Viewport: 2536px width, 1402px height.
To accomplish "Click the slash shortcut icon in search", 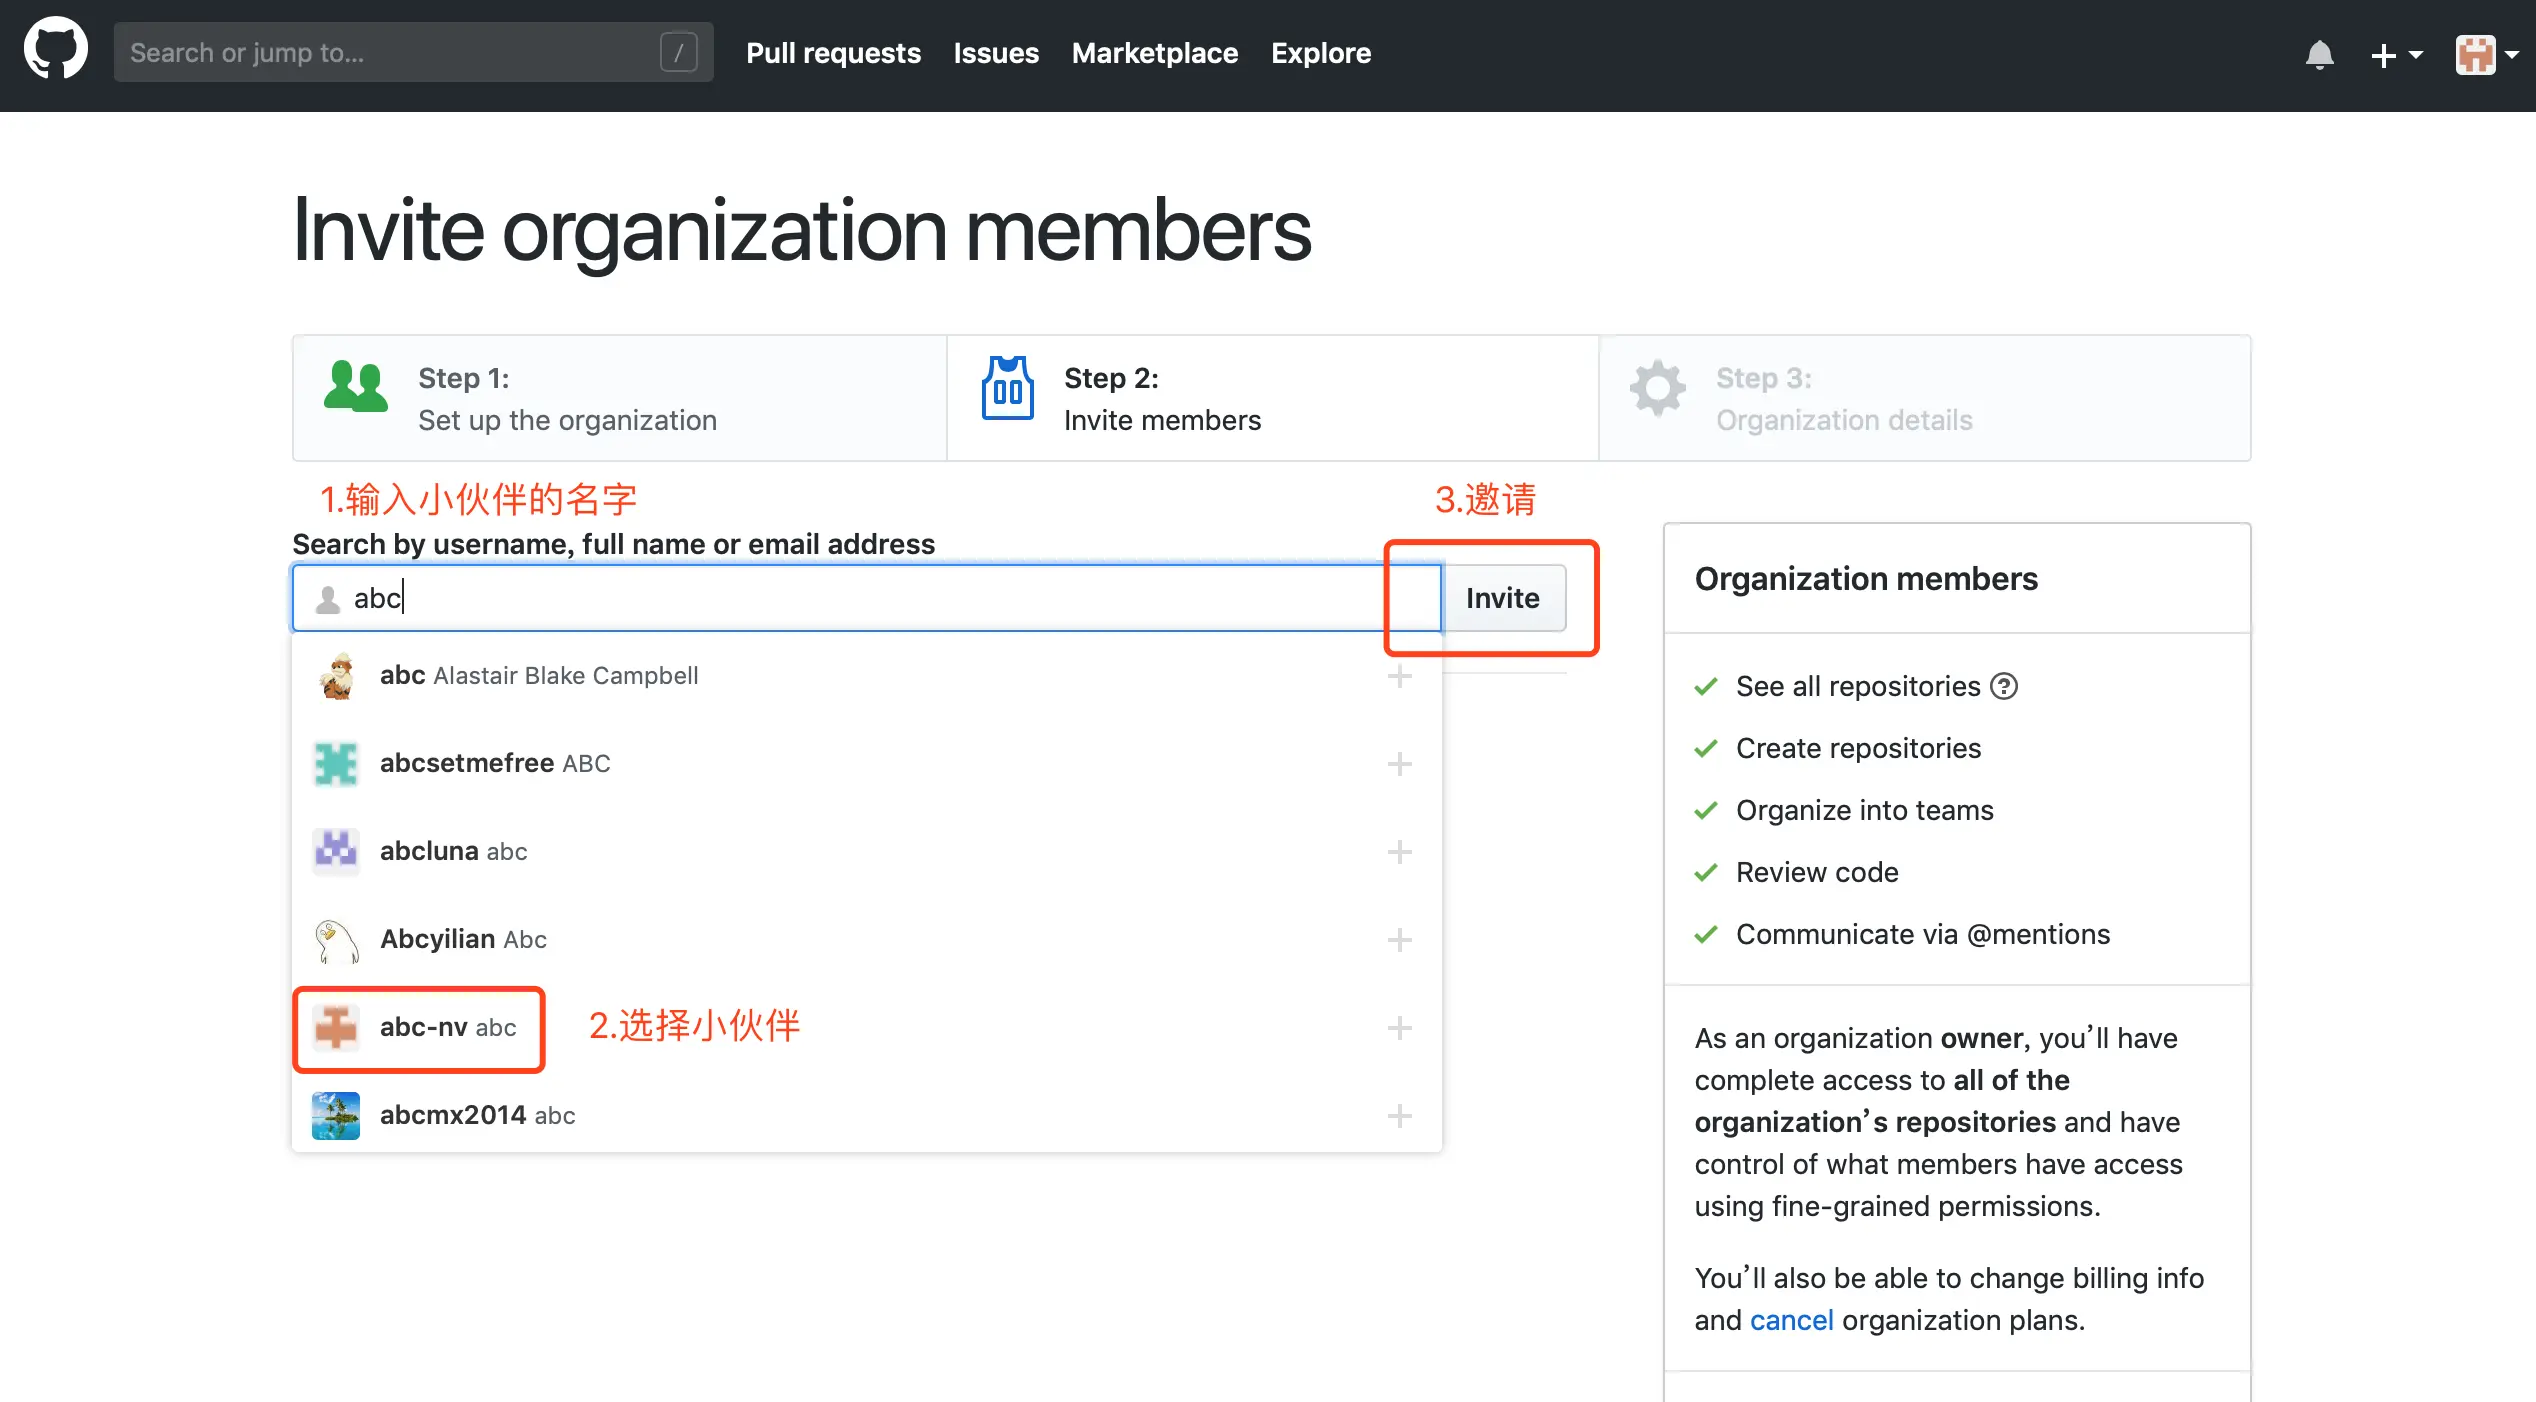I will click(x=678, y=52).
